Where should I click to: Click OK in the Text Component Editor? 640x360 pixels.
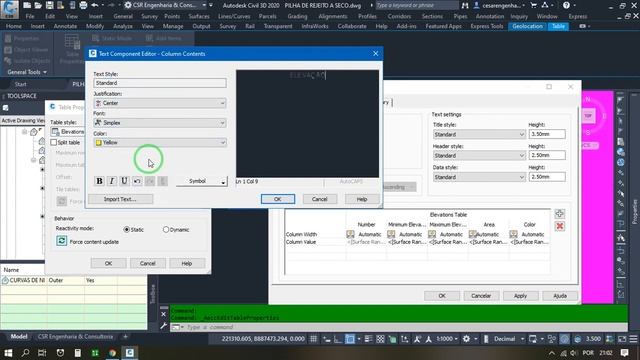pos(278,199)
